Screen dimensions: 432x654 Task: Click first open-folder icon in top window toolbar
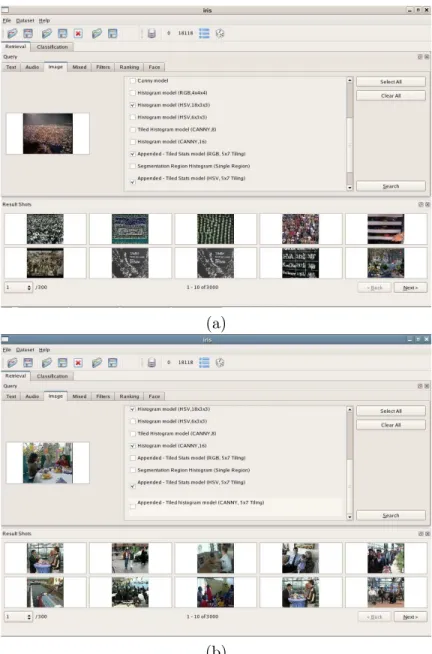coord(12,33)
